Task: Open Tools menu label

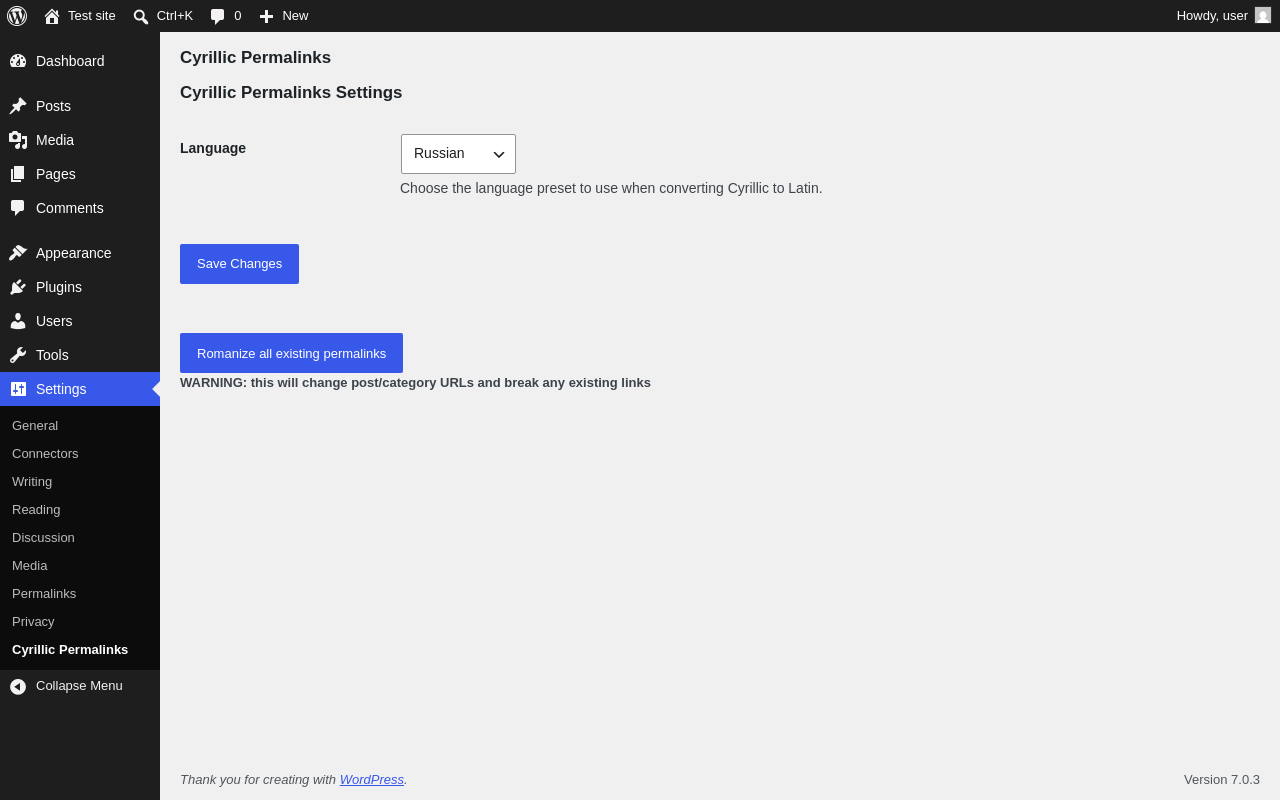Action: coord(52,355)
